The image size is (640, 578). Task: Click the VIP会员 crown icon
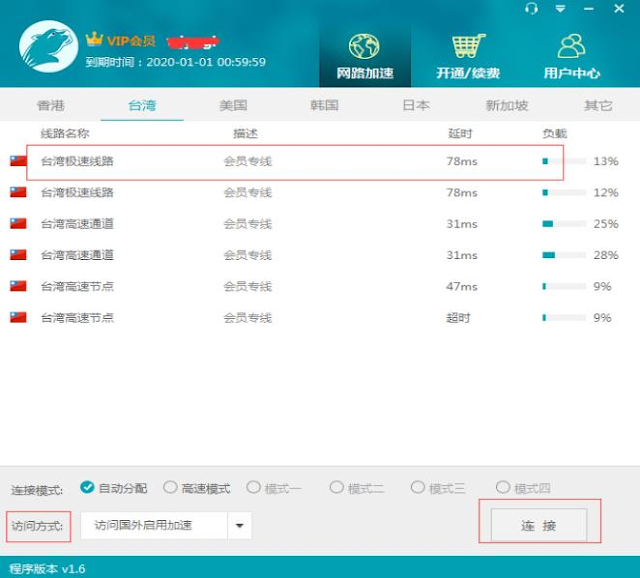tap(95, 40)
